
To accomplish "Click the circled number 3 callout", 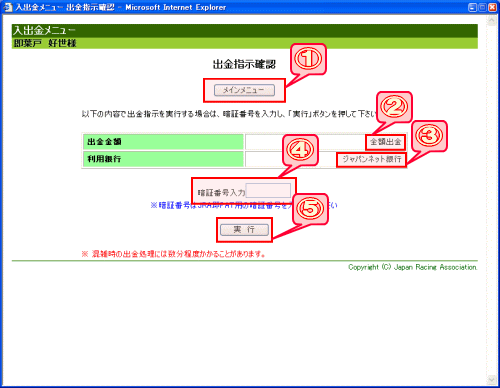I will point(429,136).
